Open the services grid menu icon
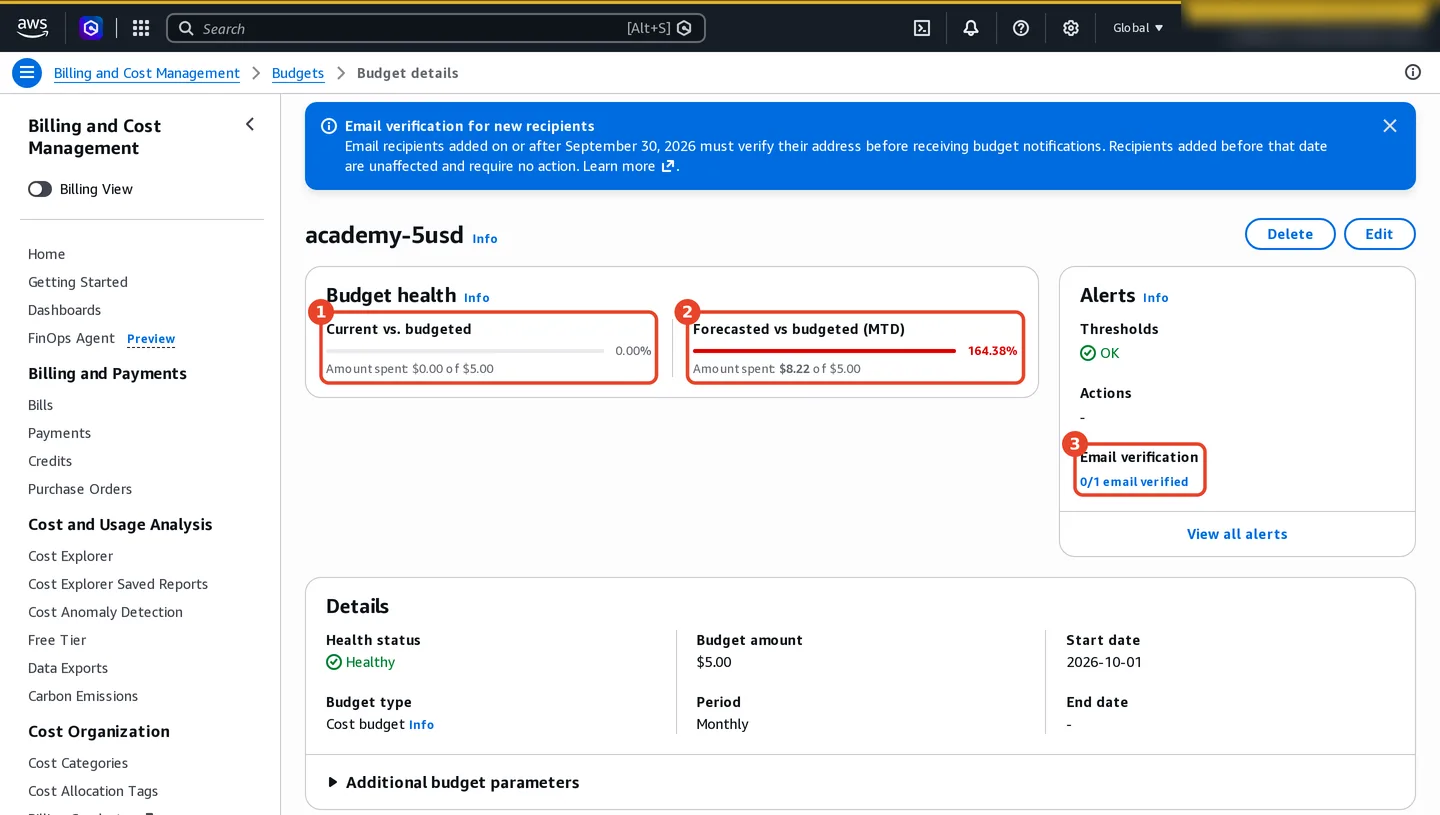This screenshot has width=1440, height=815. (x=141, y=28)
